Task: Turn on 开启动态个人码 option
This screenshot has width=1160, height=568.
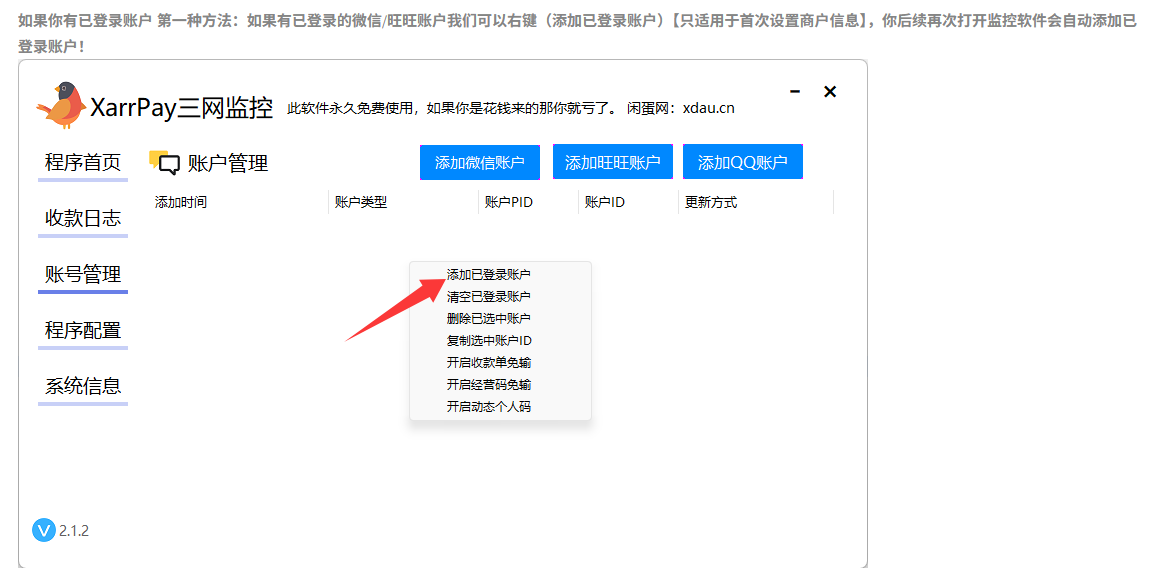Action: [489, 406]
